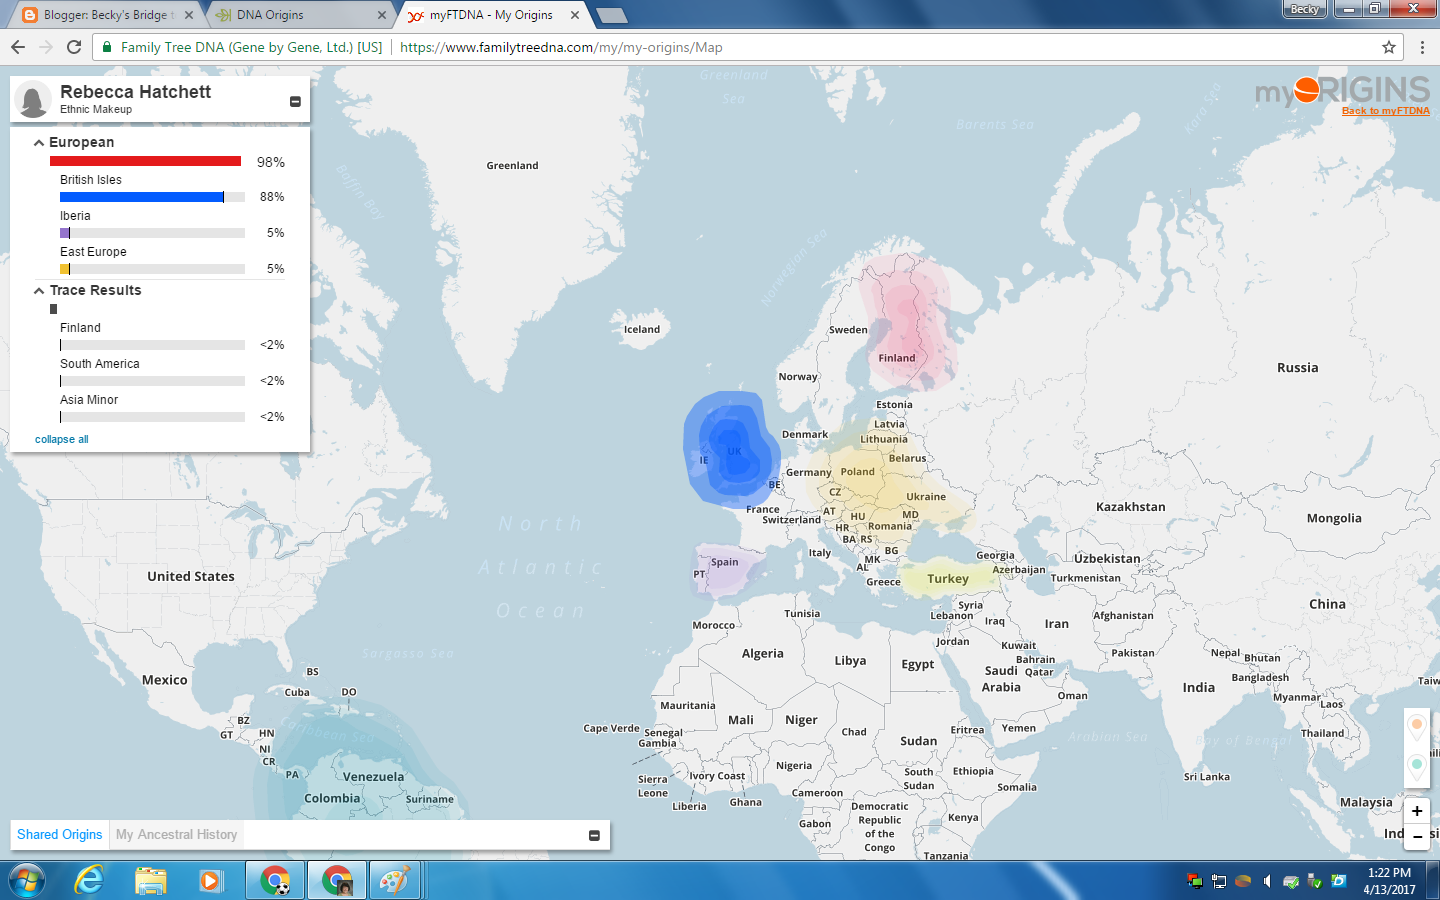The height and width of the screenshot is (900, 1440).
Task: Collapse the Trace Results section chevron
Action: coord(39,291)
